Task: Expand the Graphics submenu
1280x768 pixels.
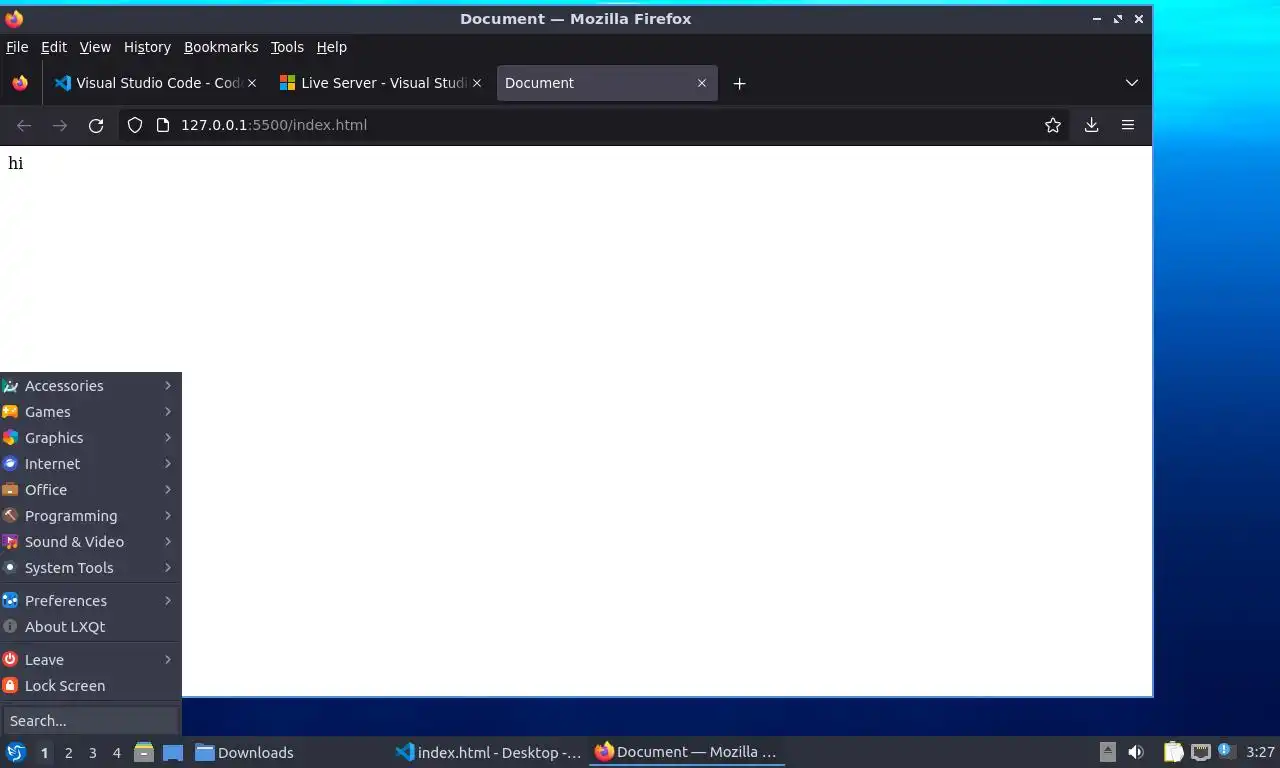Action: (x=90, y=438)
